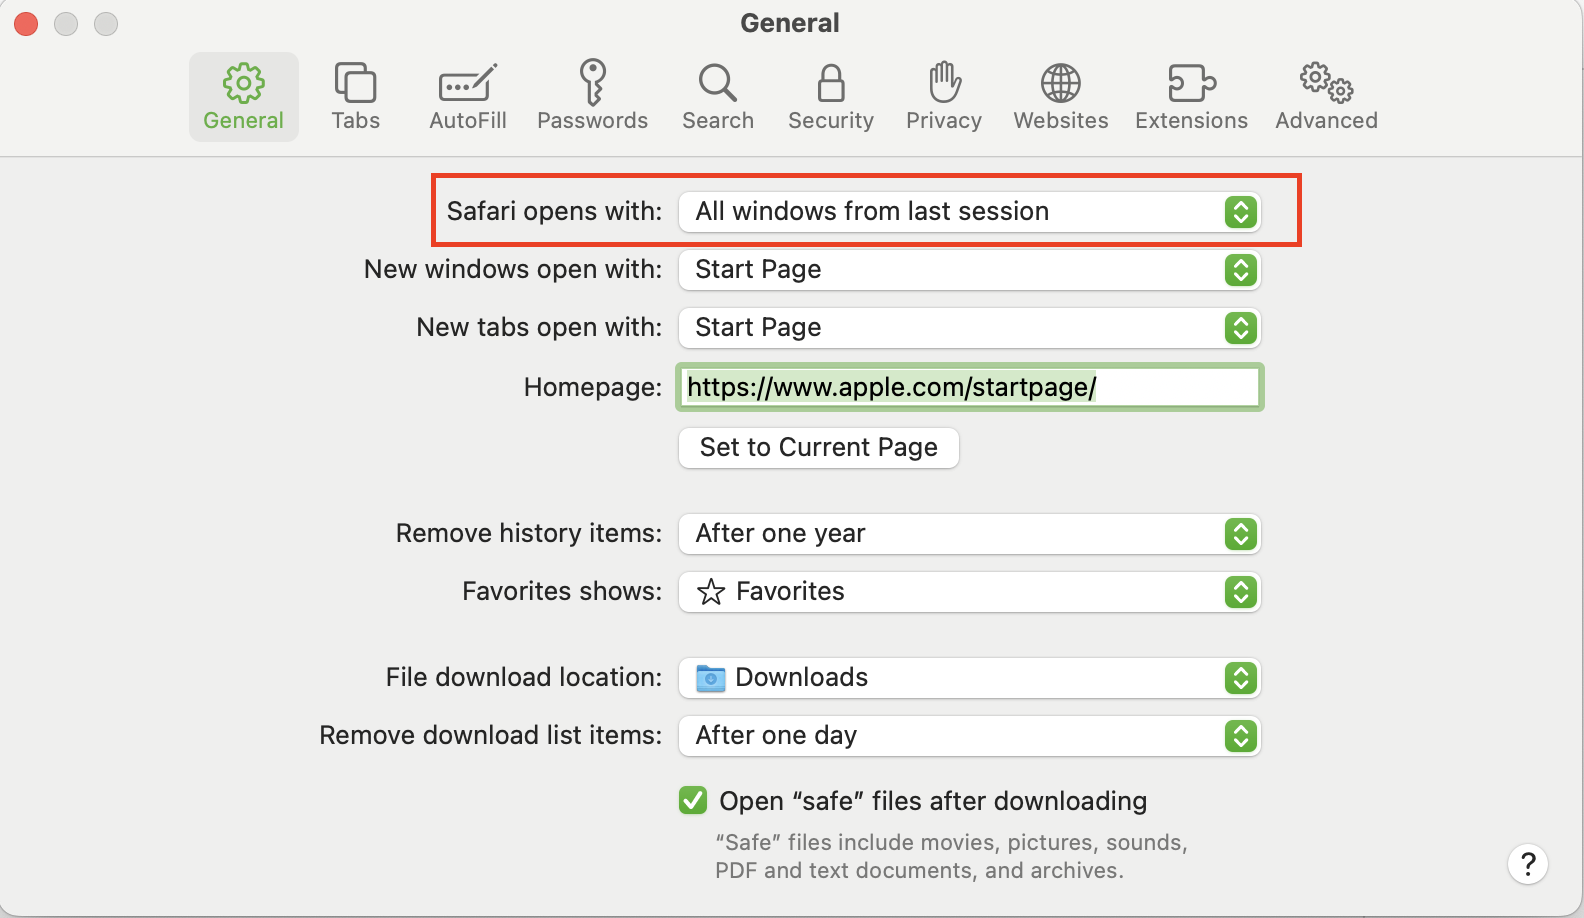Open the Passwords key icon pane
This screenshot has height=918, width=1584.
tap(592, 97)
